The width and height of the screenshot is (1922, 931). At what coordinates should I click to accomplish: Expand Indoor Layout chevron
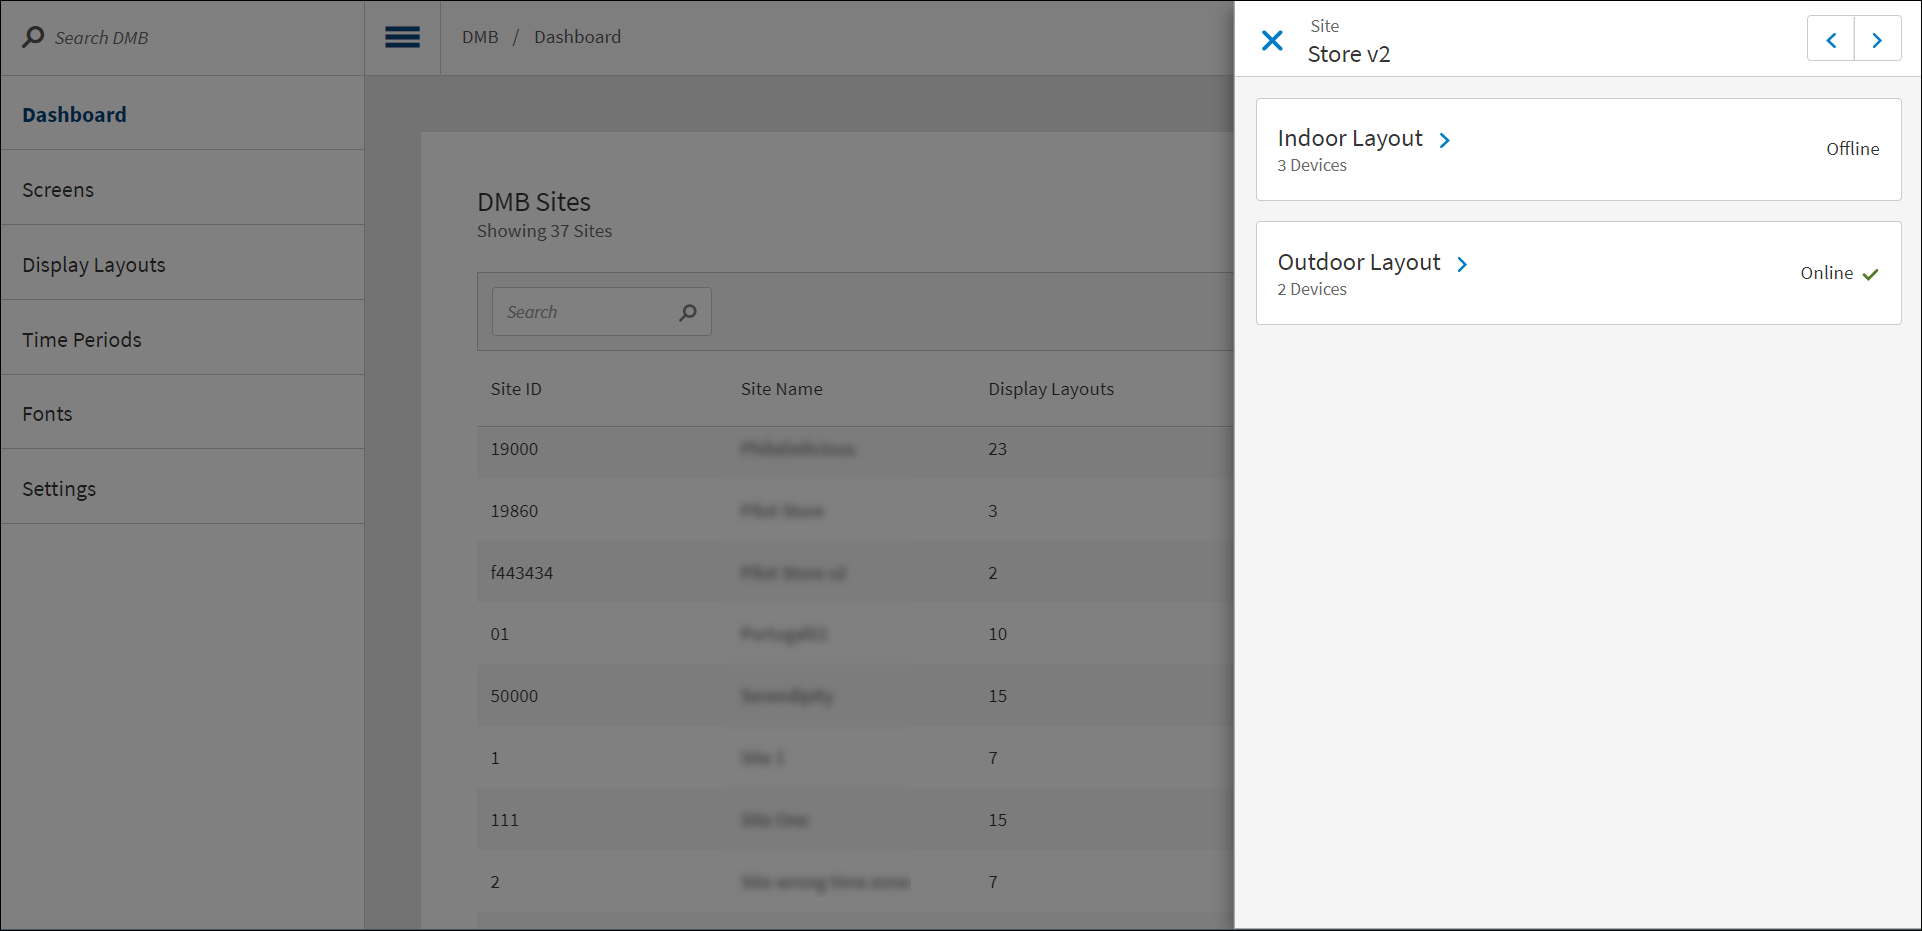[1445, 140]
